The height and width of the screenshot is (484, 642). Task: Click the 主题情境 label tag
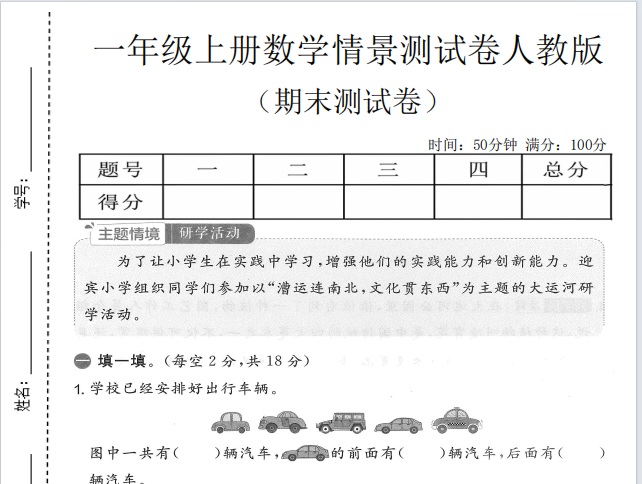[x=127, y=234]
